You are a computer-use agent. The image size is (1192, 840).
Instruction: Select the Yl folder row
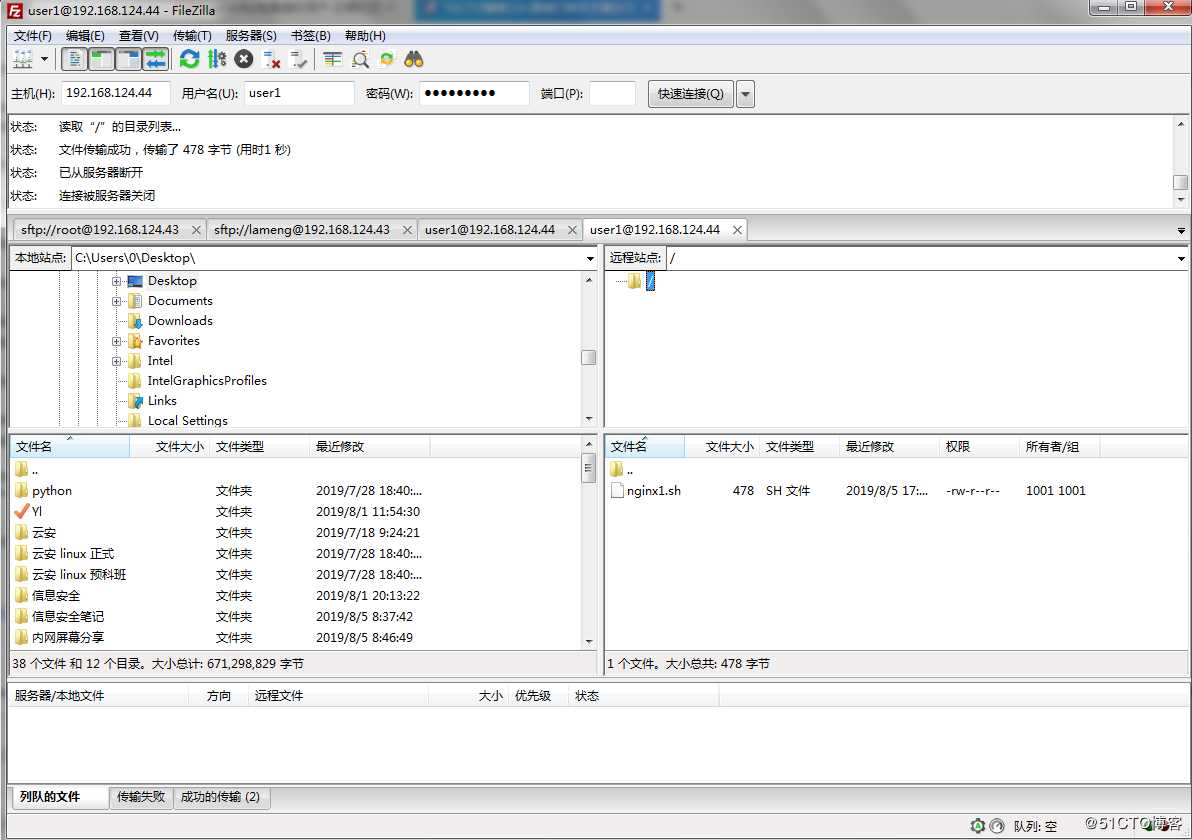tap(296, 512)
